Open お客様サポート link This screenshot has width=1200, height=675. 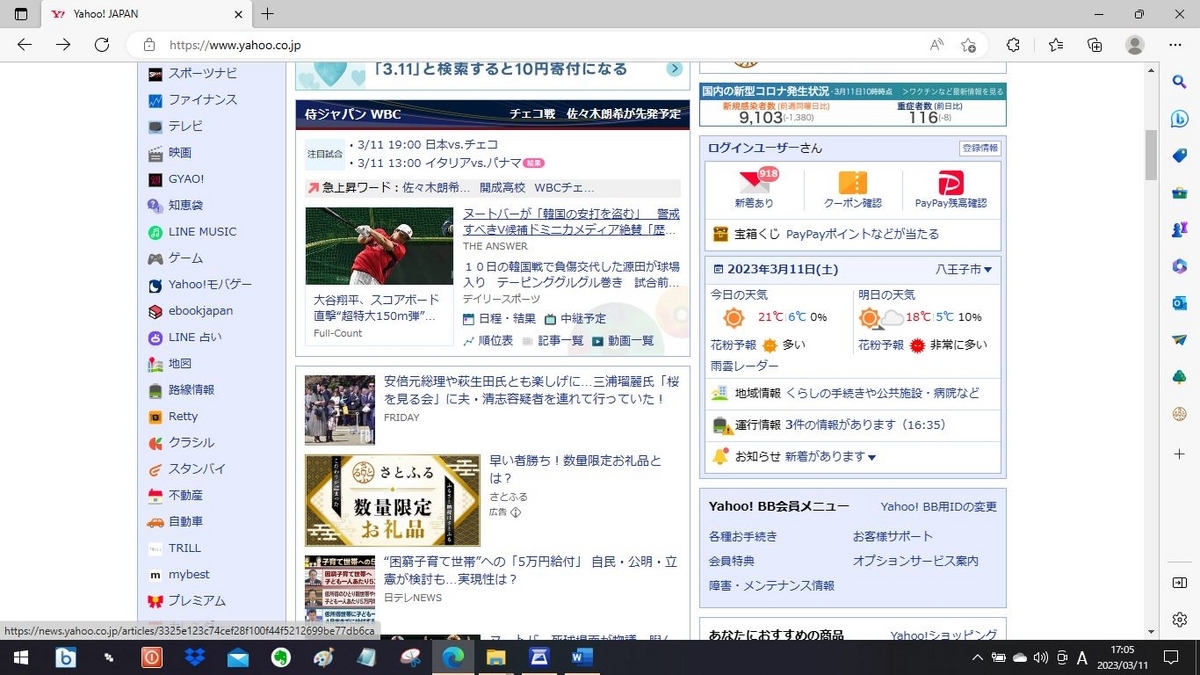tap(893, 537)
